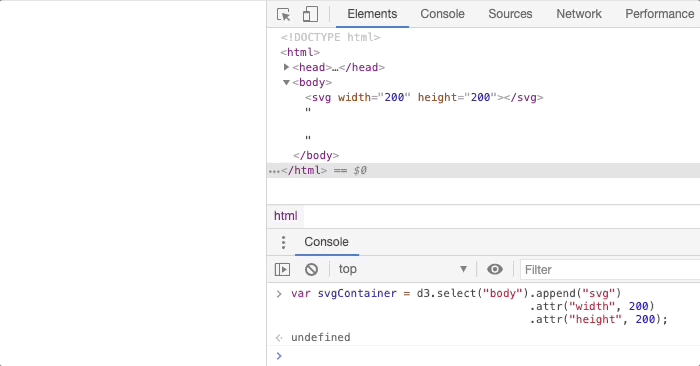Image resolution: width=700 pixels, height=366 pixels.
Task: Focus the console Filter input field
Action: click(x=610, y=270)
